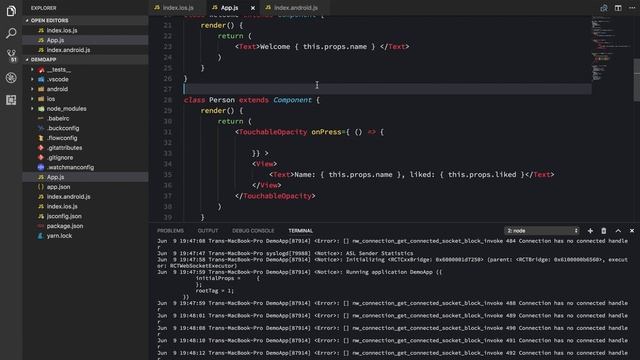This screenshot has height=360, width=640.
Task: Collapse the Open Editors section
Action: (x=86, y=20)
